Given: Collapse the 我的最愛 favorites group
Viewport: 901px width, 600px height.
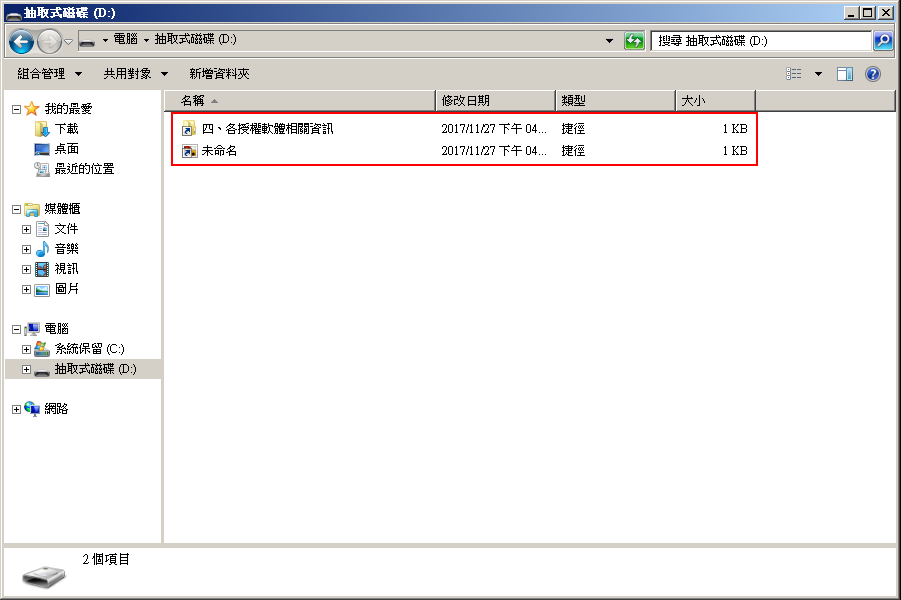Looking at the screenshot, I should pyautogui.click(x=16, y=109).
